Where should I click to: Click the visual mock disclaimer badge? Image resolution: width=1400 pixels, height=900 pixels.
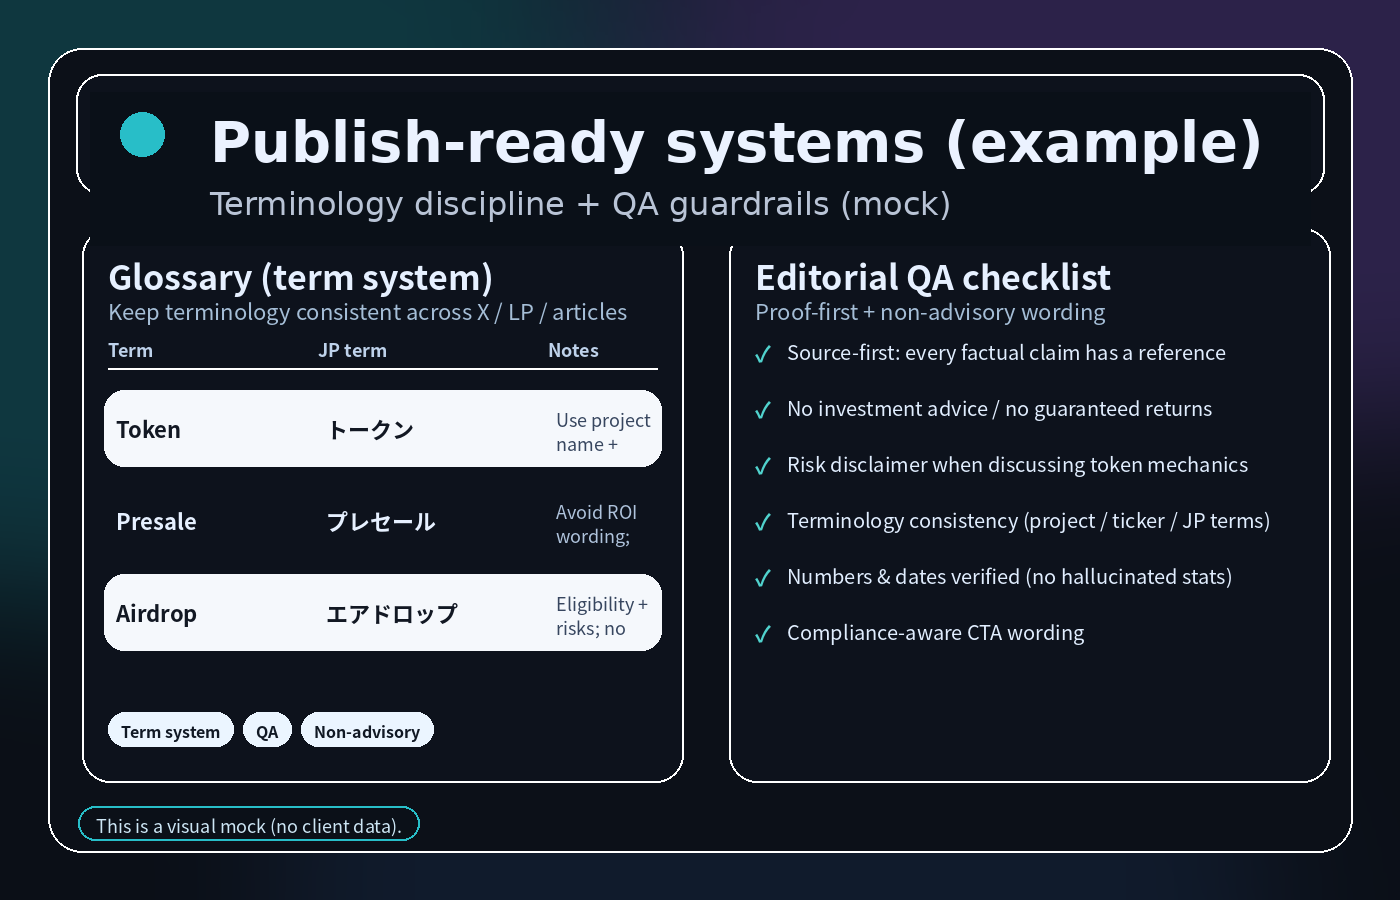[248, 825]
